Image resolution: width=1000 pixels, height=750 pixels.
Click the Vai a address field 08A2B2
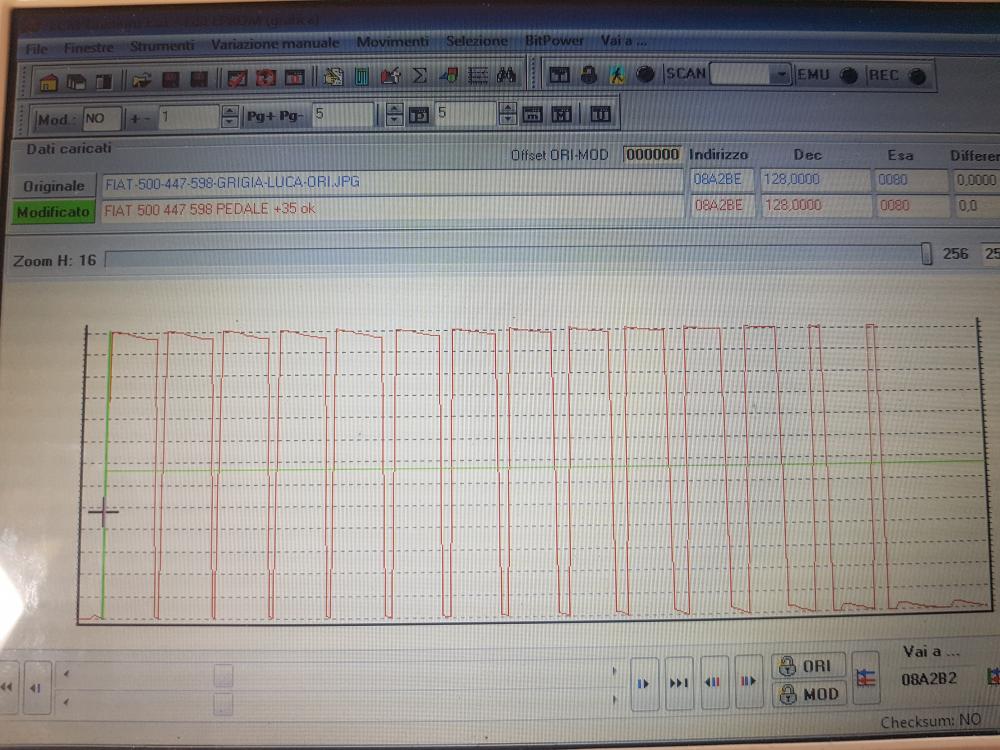point(929,678)
